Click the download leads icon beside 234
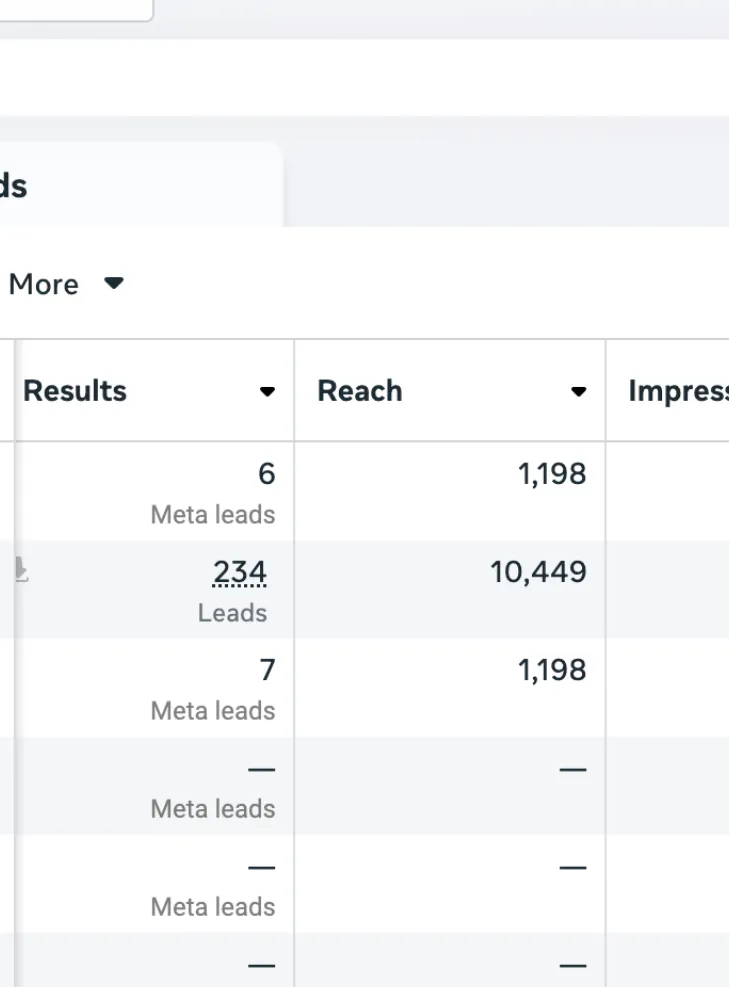Image resolution: width=729 pixels, height=987 pixels. pyautogui.click(x=20, y=571)
